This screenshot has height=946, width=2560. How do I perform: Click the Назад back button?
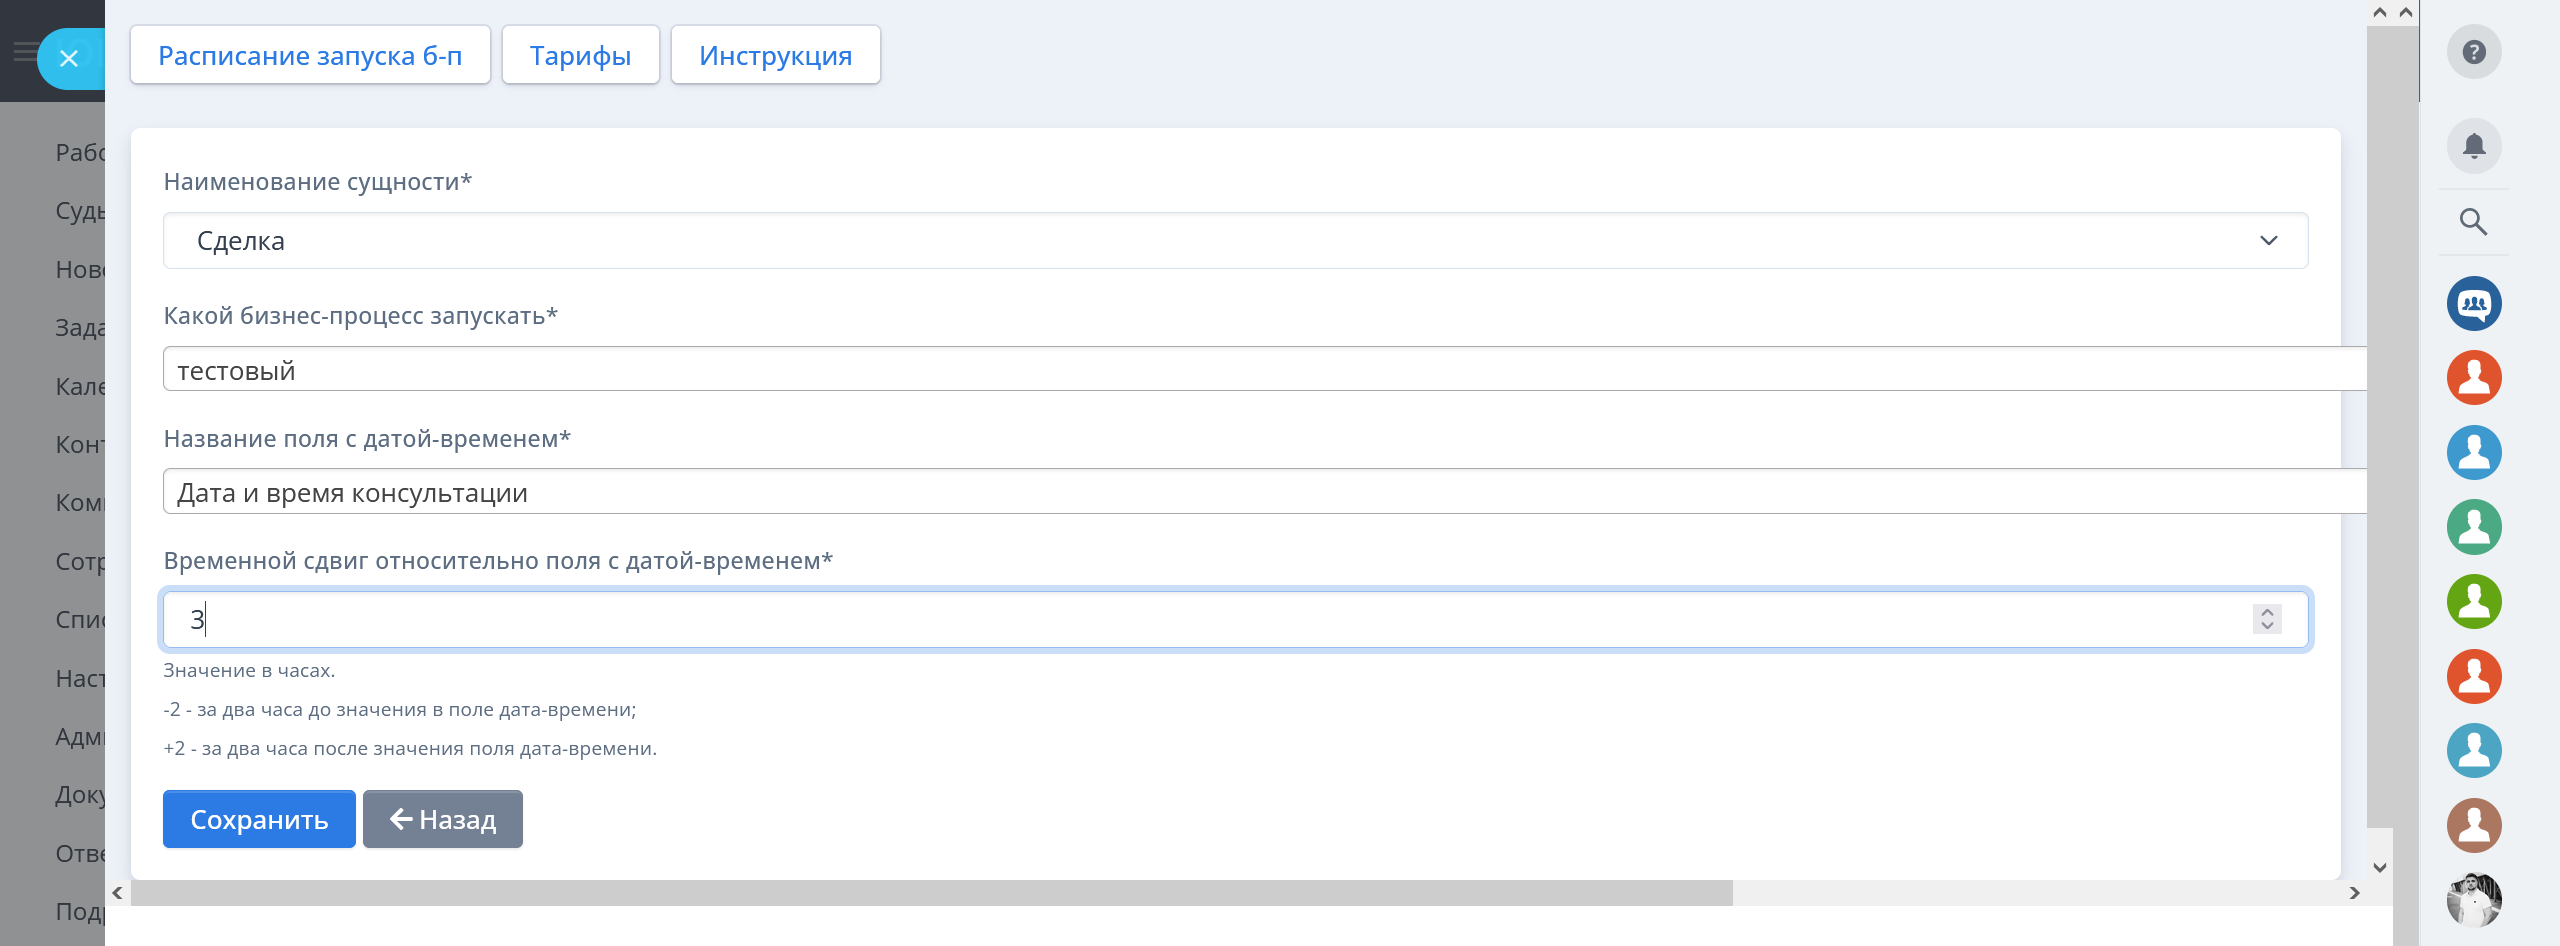pyautogui.click(x=442, y=820)
